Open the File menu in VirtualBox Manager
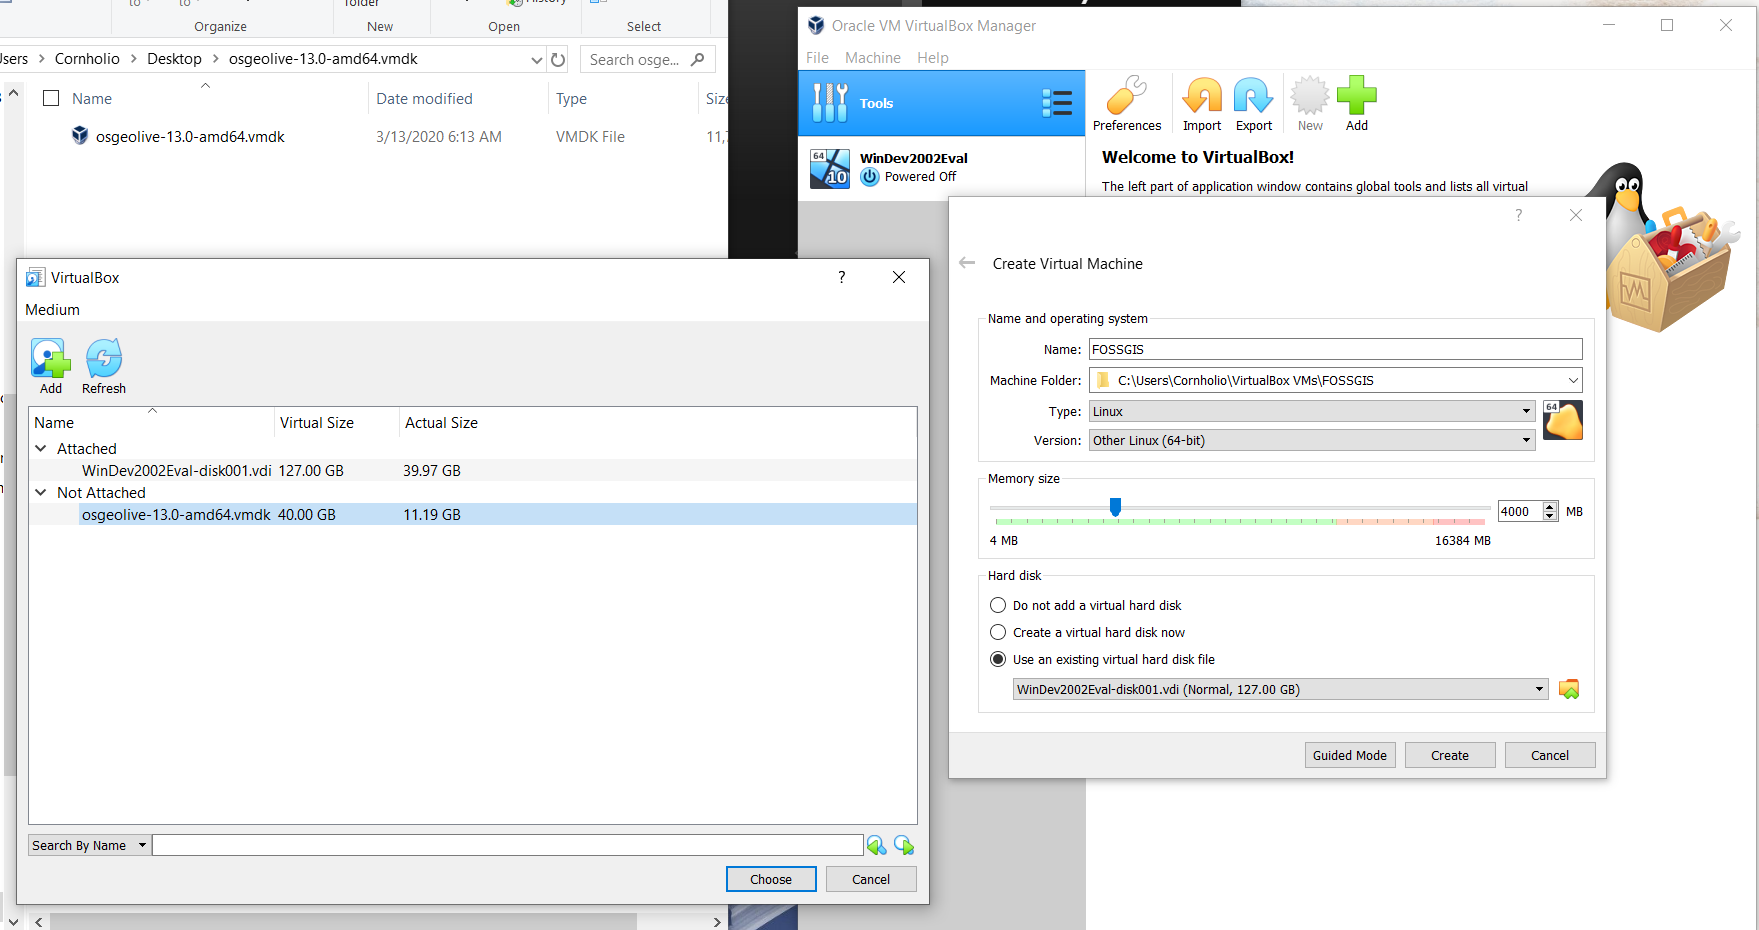 817,57
